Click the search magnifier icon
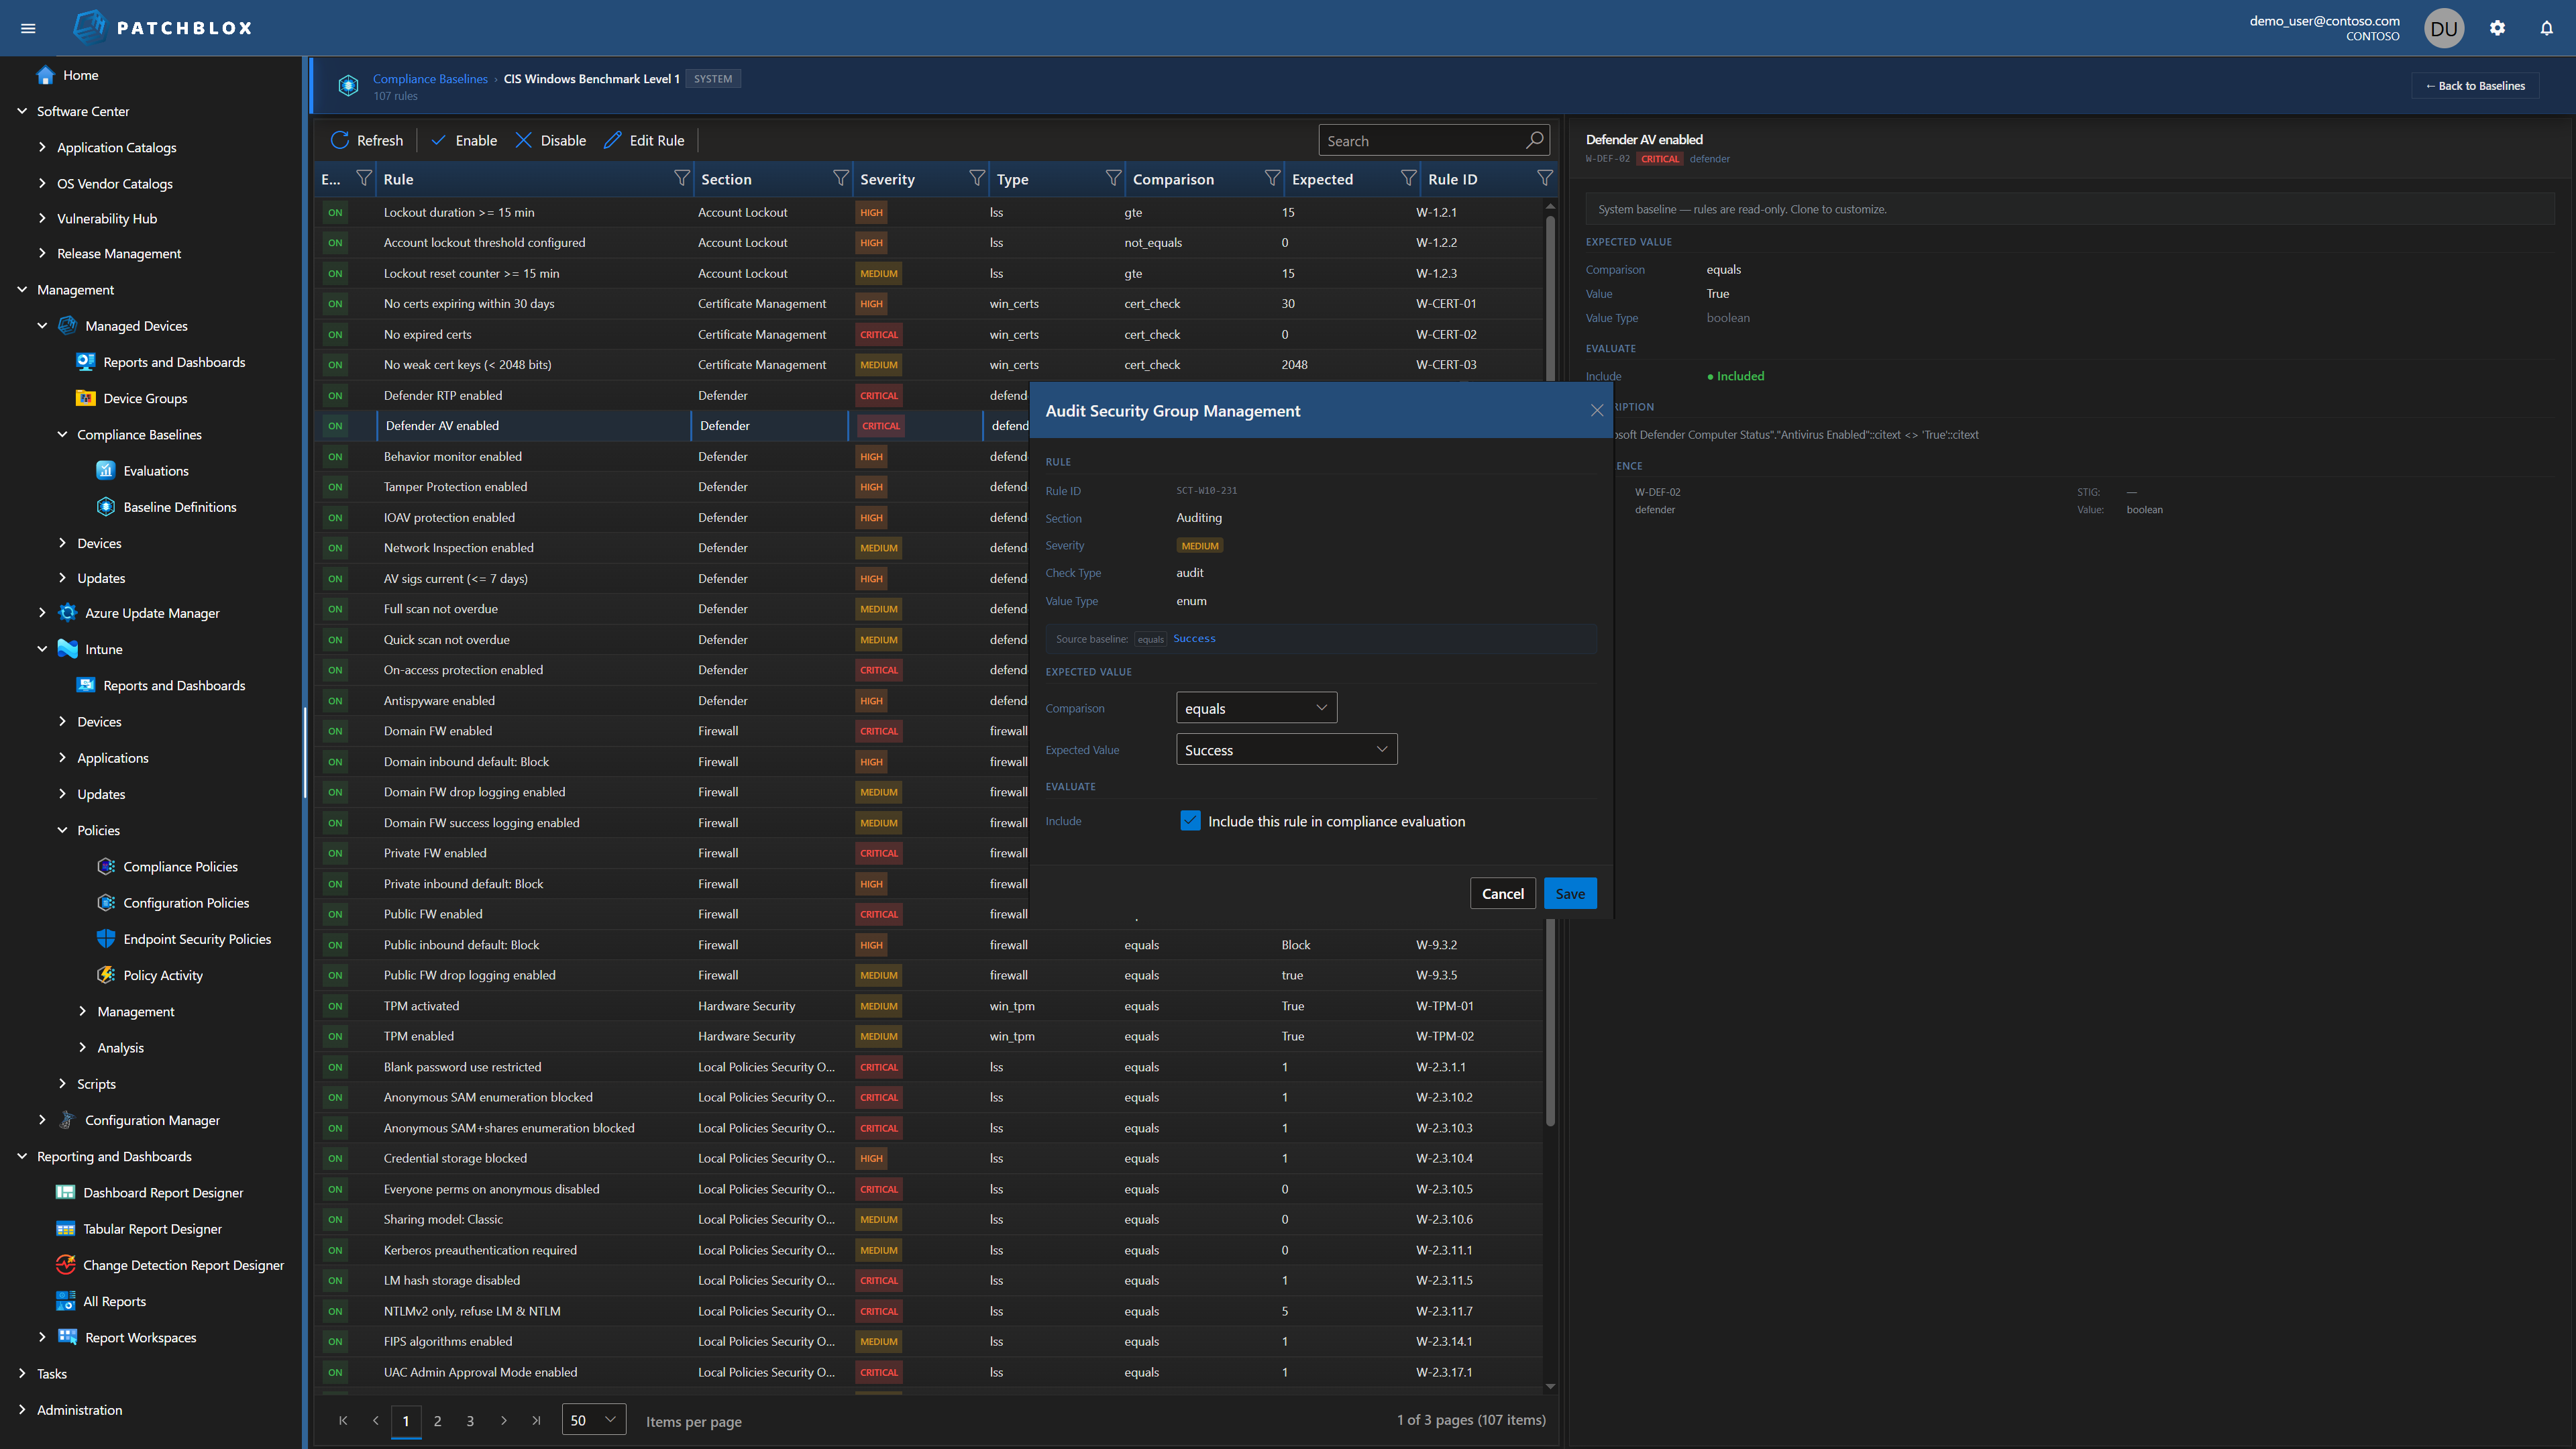The image size is (2576, 1449). (x=1534, y=140)
